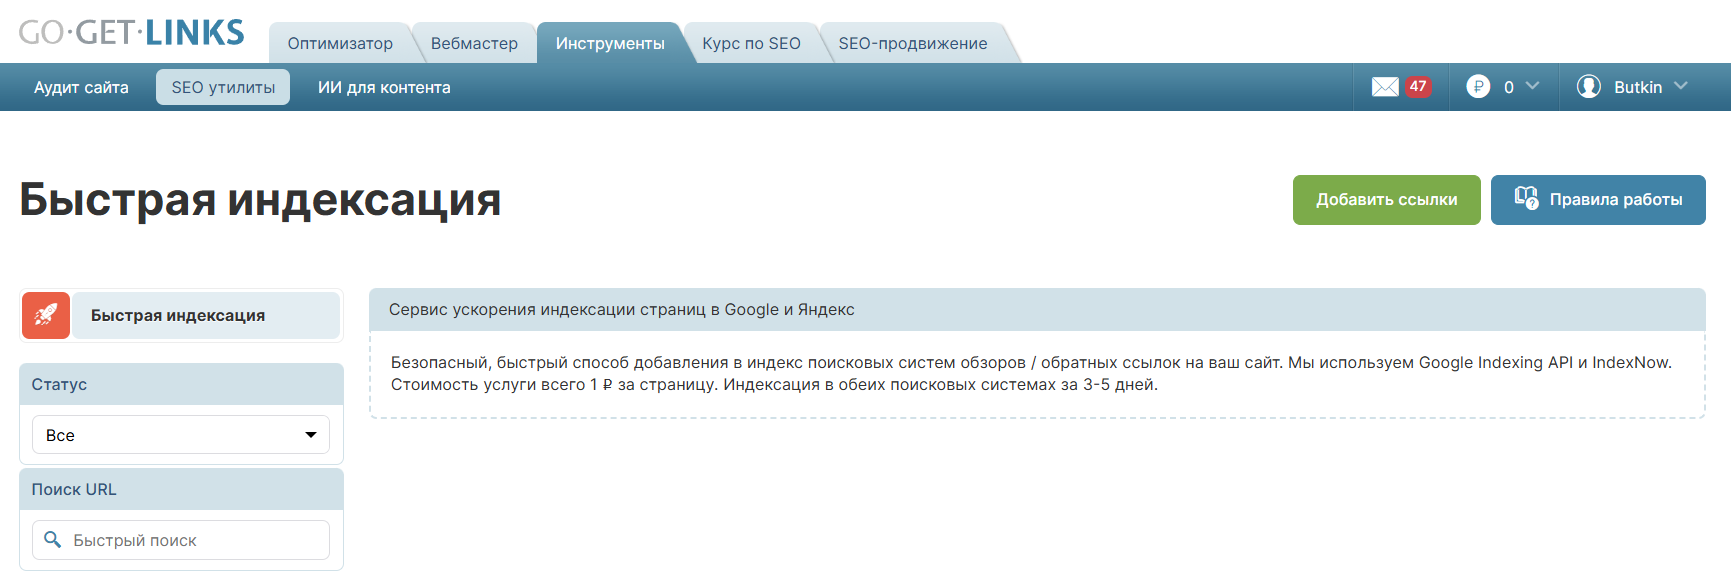Open the Курс по SEO tab
The height and width of the screenshot is (588, 1731).
pyautogui.click(x=751, y=44)
